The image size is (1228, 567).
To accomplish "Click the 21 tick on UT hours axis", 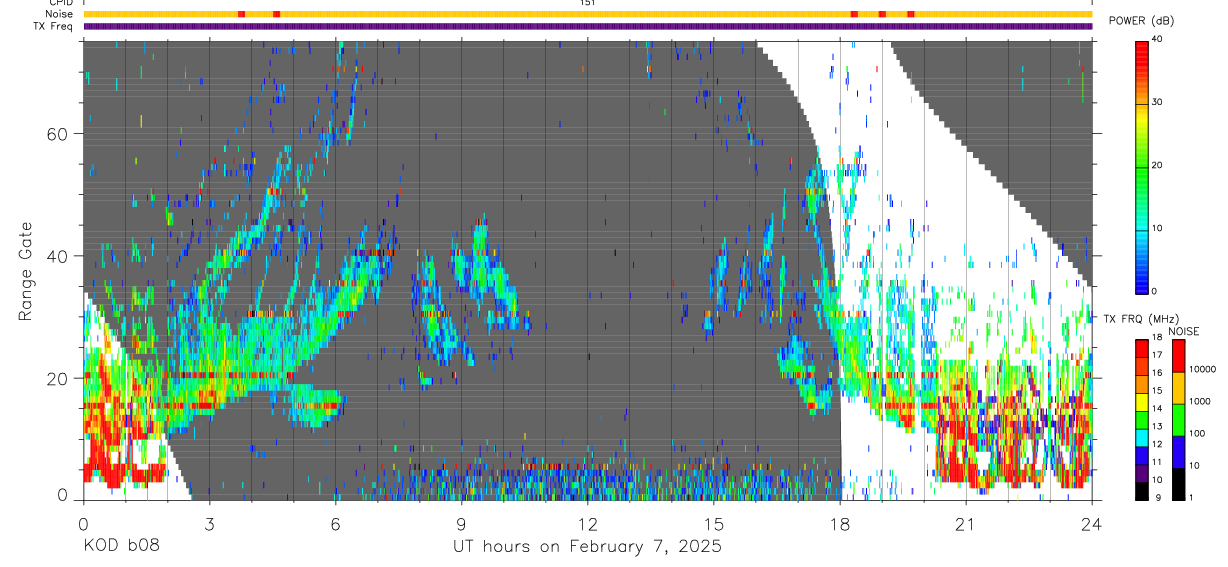I will point(966,522).
